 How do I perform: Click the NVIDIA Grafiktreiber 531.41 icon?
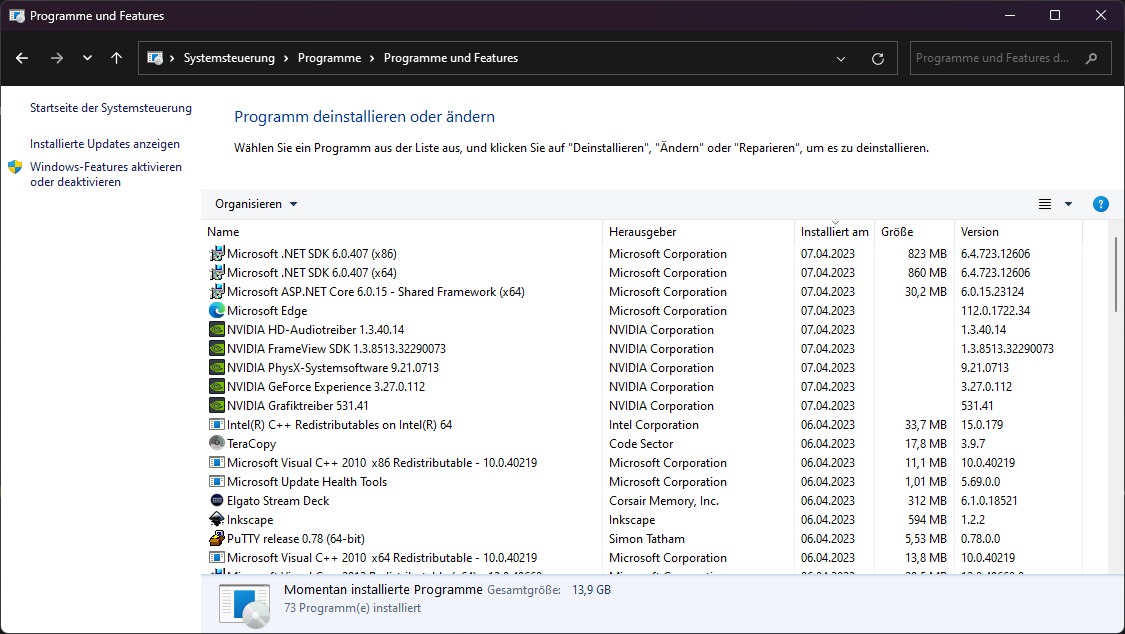point(217,405)
